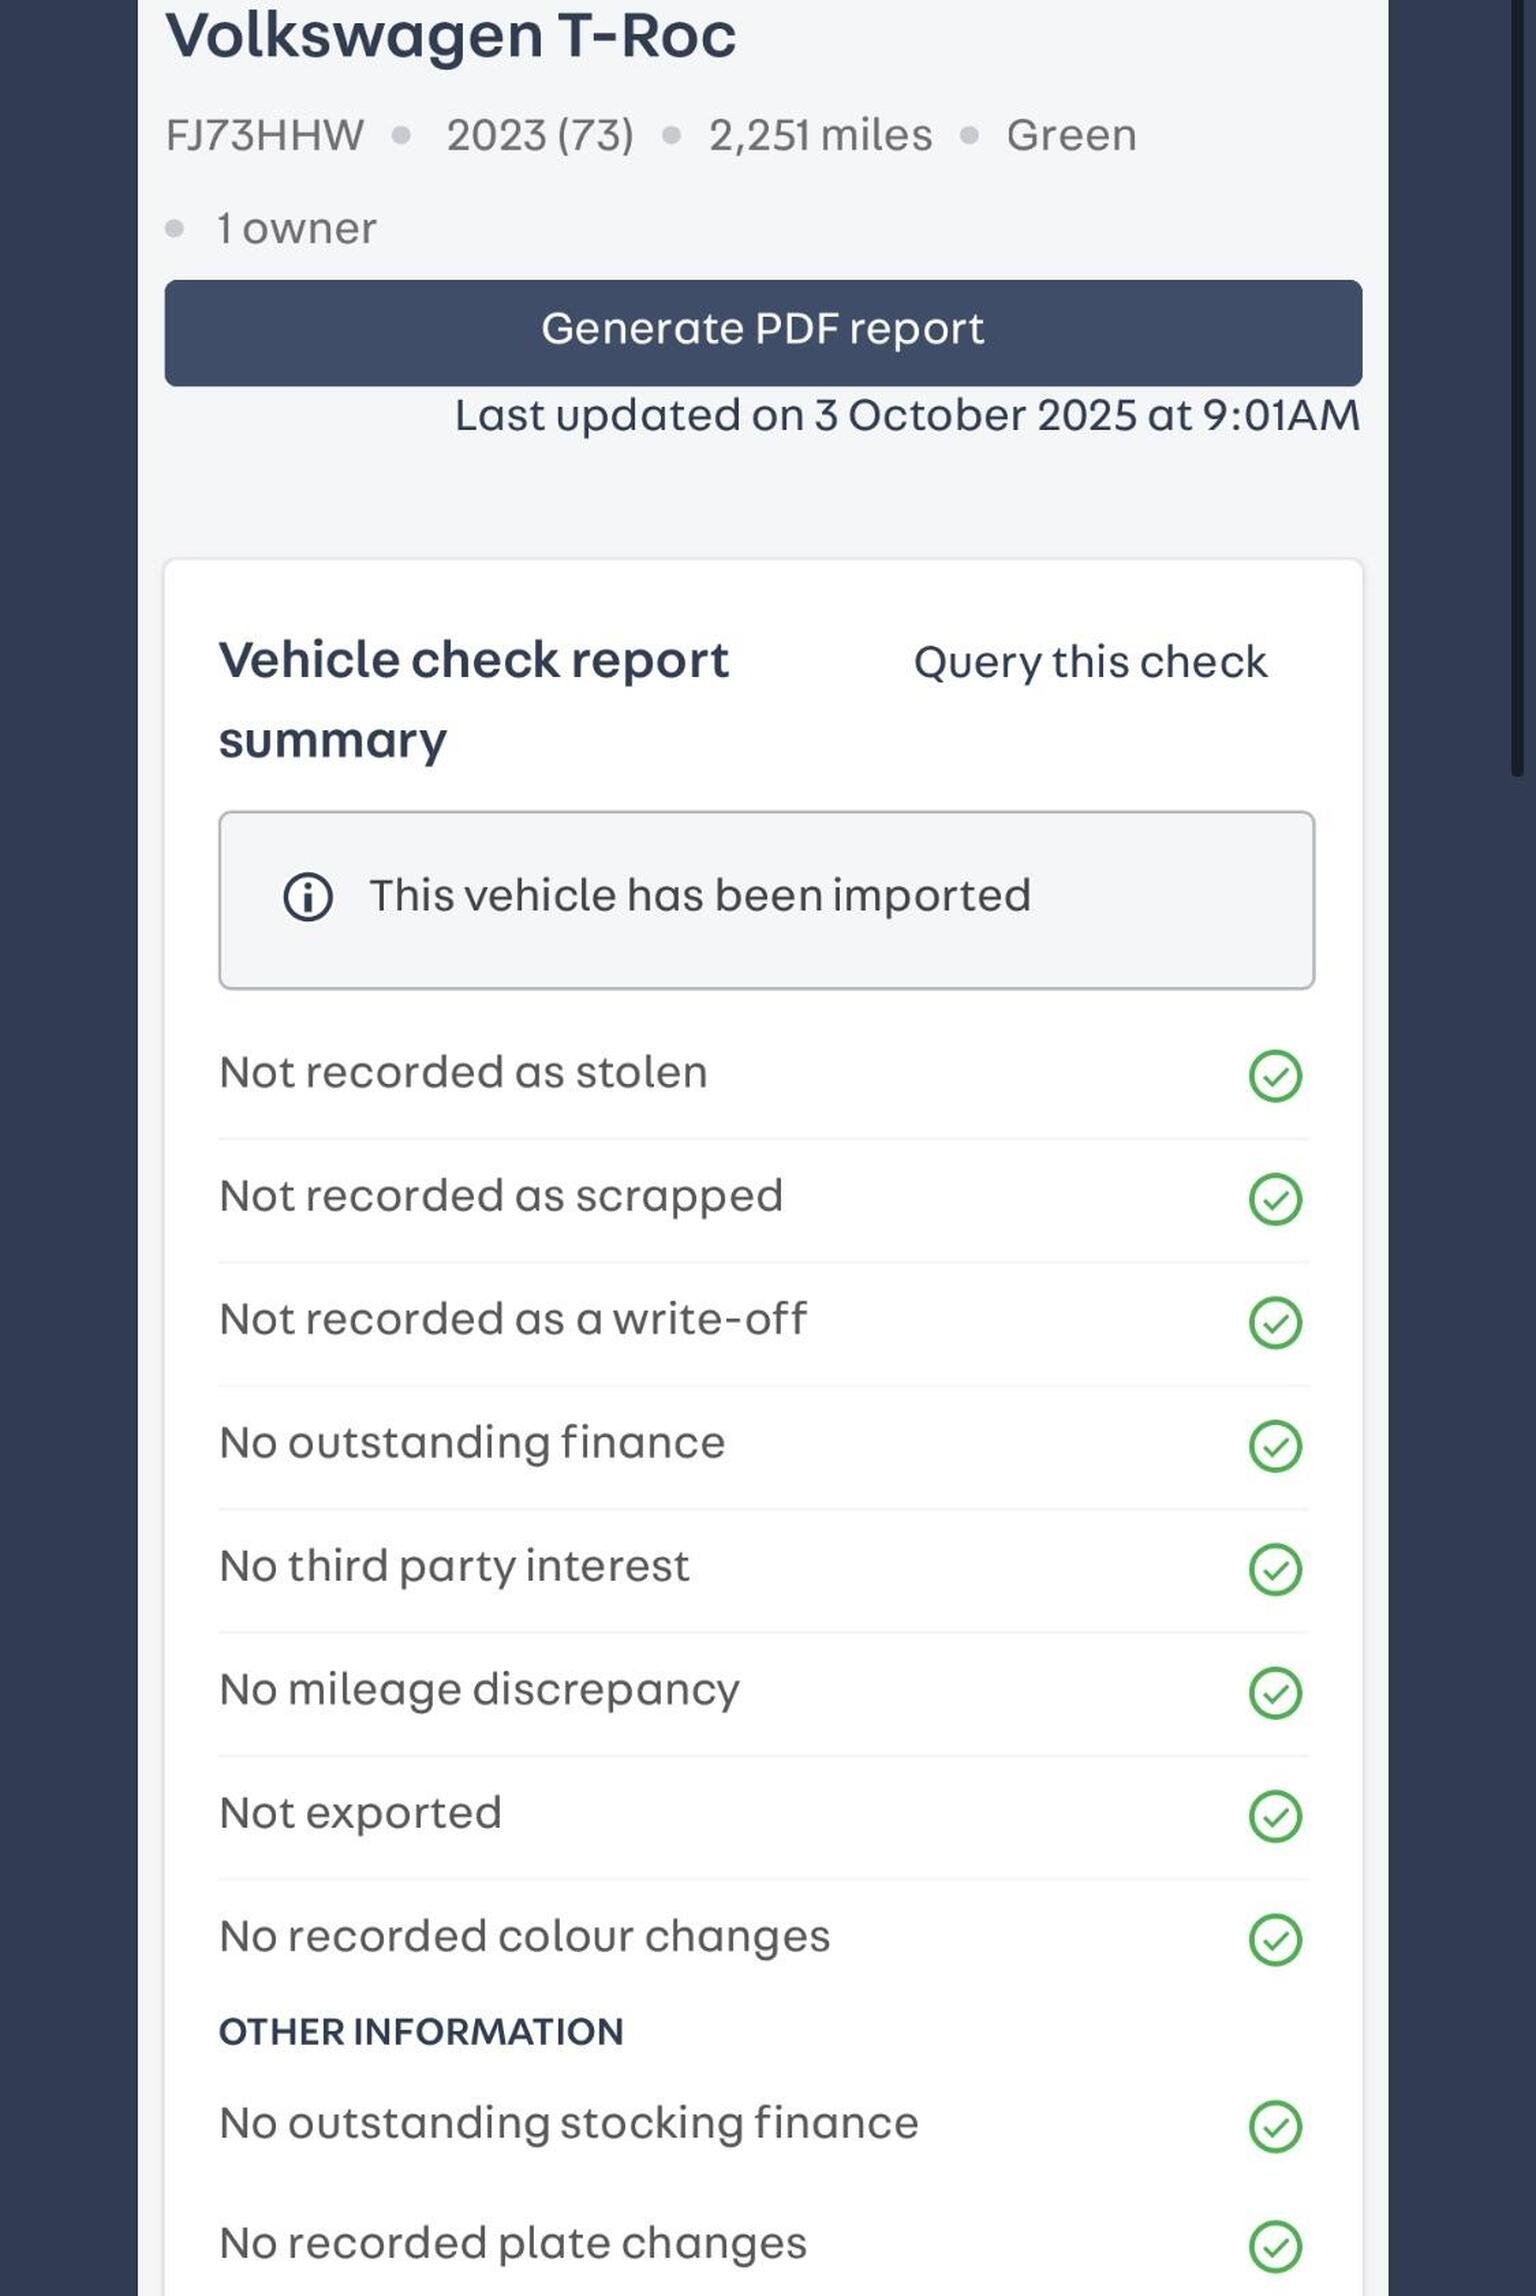Open the Query this check link
Screen dimensions: 1536x2296
1090,662
